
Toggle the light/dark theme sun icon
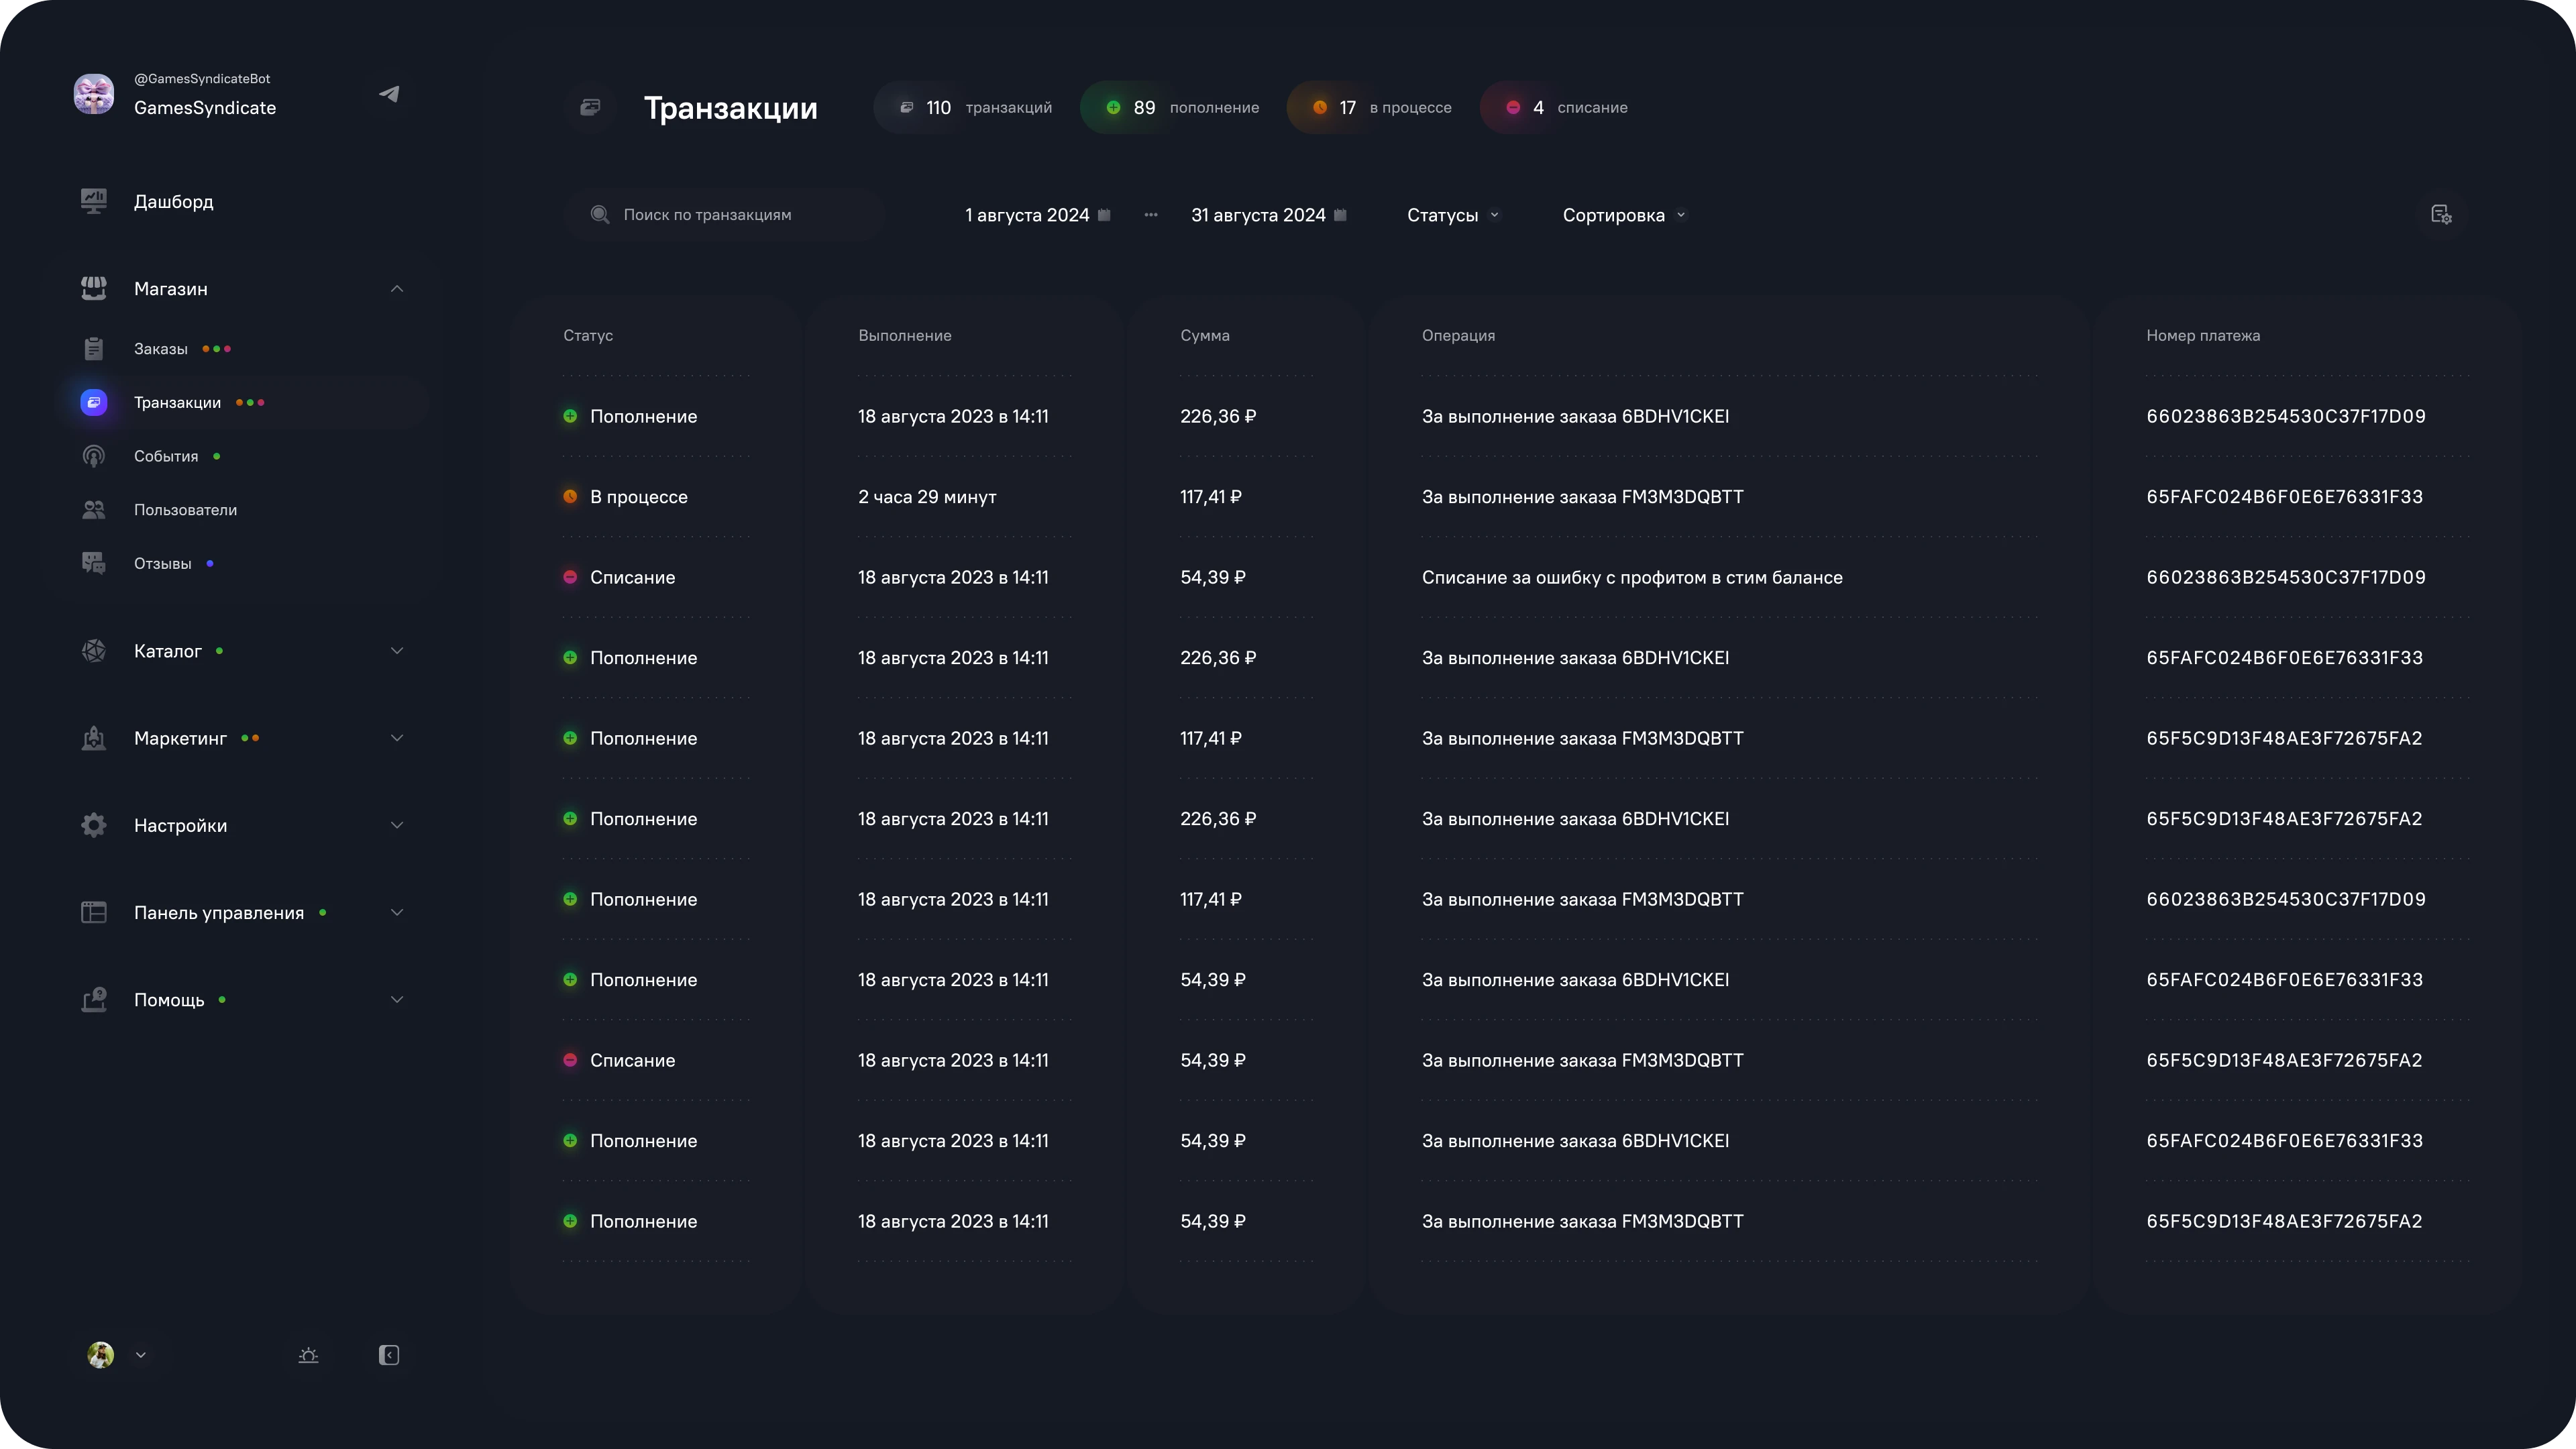[x=308, y=1355]
